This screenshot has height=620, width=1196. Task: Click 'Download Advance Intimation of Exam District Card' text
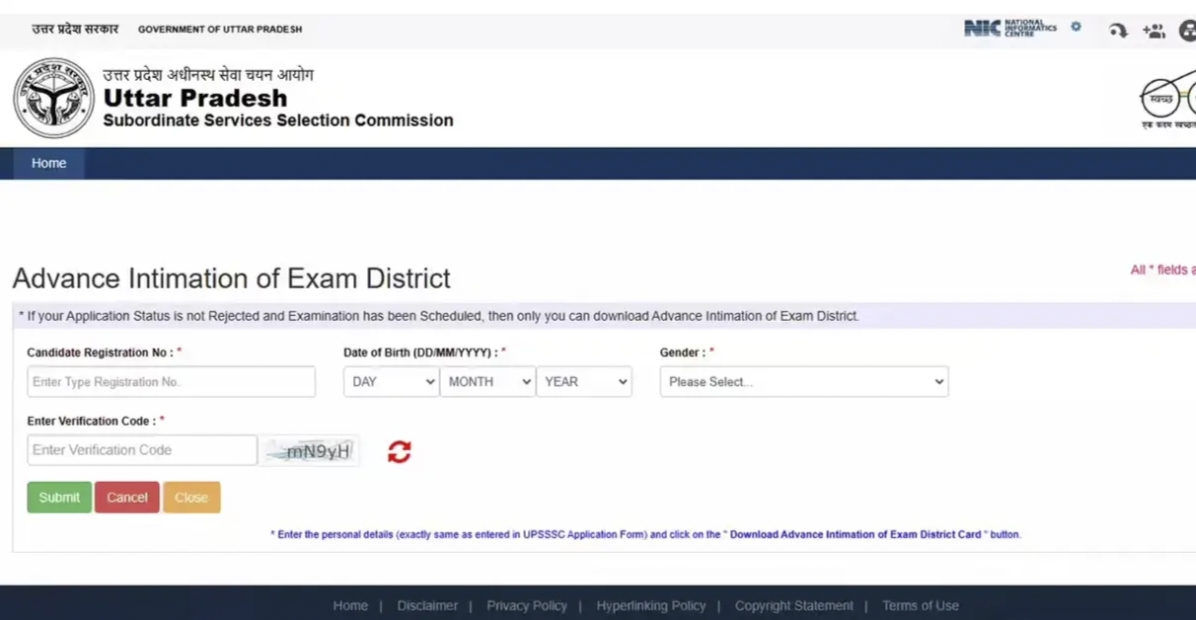(855, 535)
